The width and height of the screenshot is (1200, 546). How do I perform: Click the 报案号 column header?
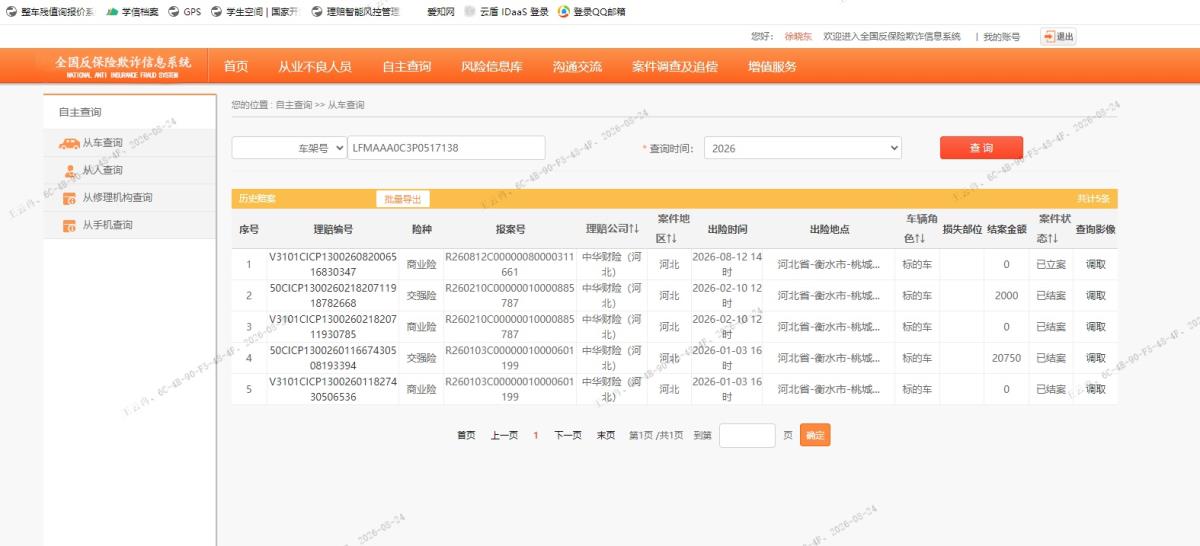pyautogui.click(x=510, y=229)
